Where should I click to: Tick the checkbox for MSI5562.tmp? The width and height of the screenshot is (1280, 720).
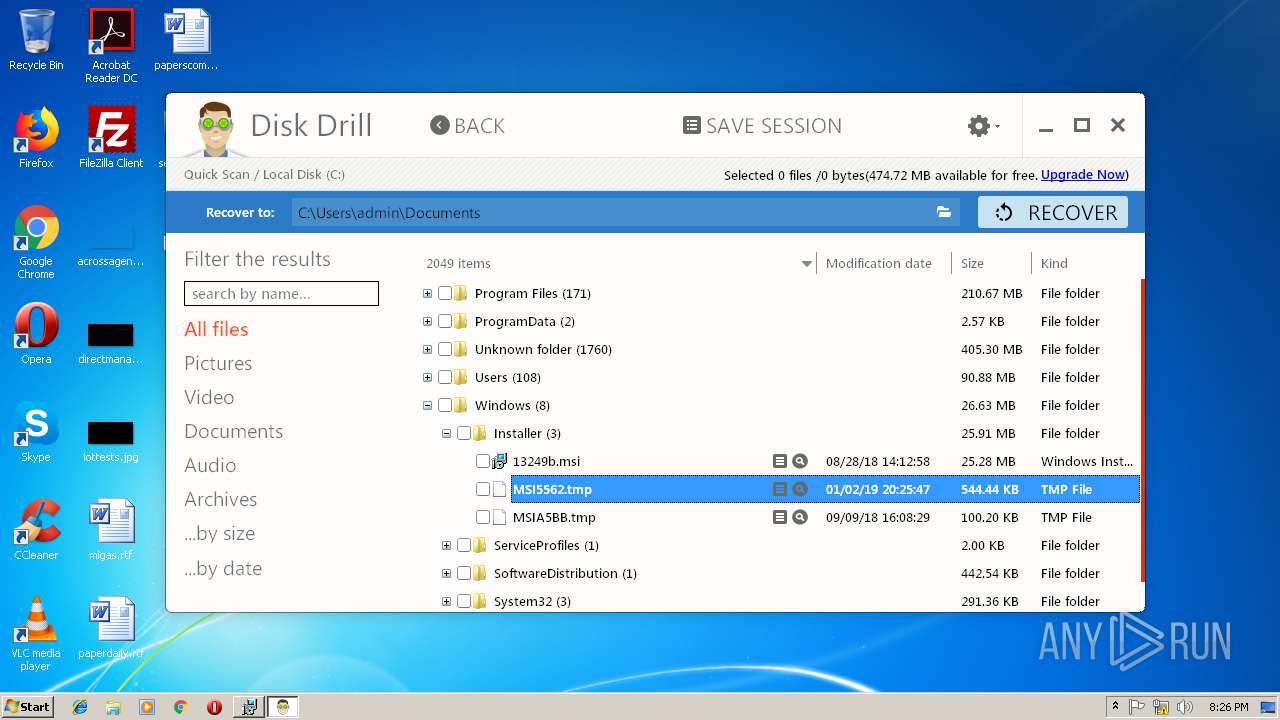pos(483,489)
